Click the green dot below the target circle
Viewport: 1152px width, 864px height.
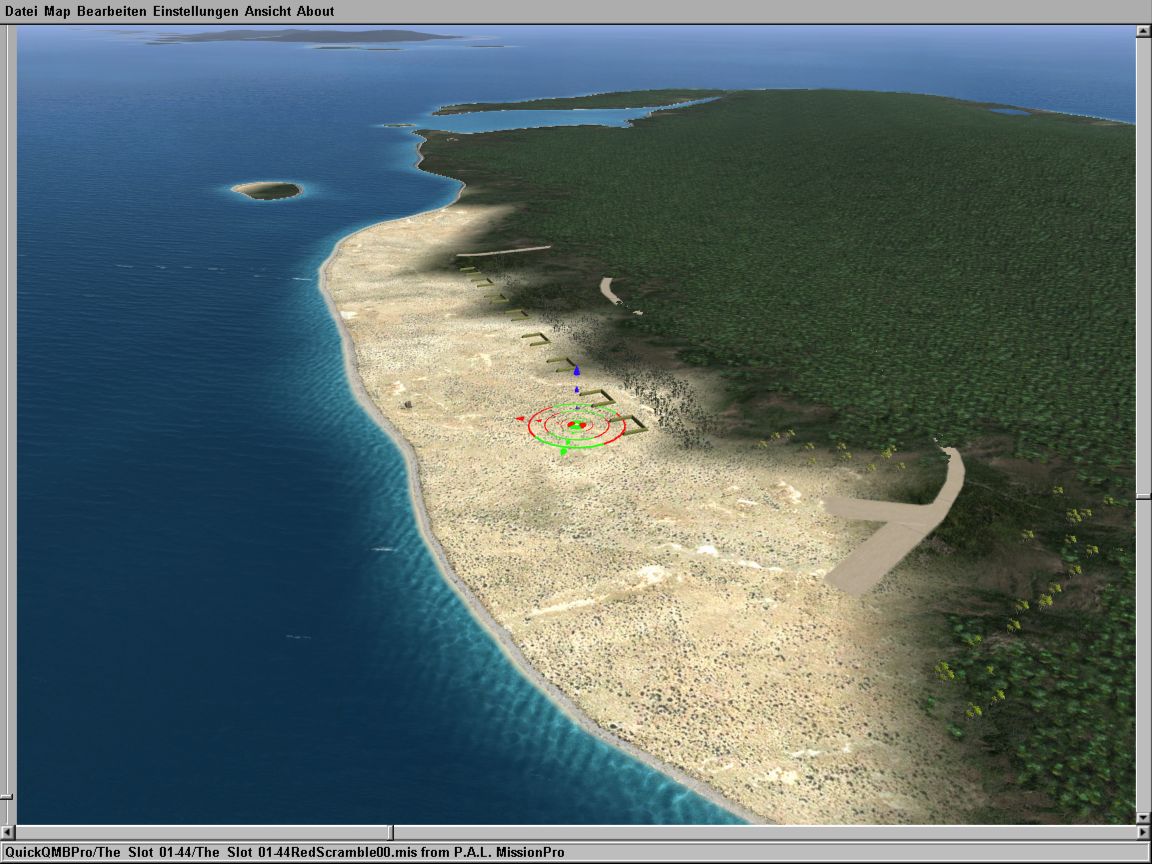click(564, 451)
